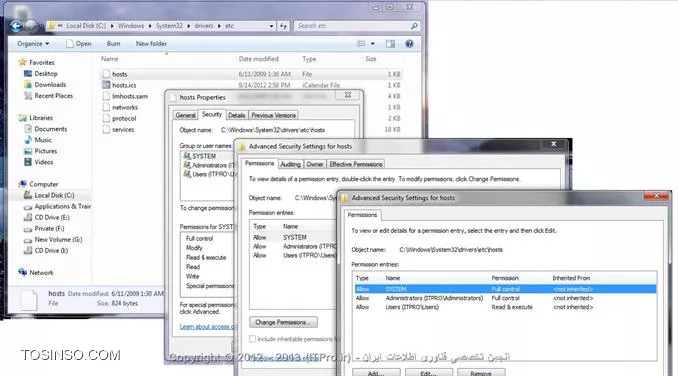Select the hosts.ics file
Image resolution: width=678 pixels, height=376 pixels.
pyautogui.click(x=124, y=85)
